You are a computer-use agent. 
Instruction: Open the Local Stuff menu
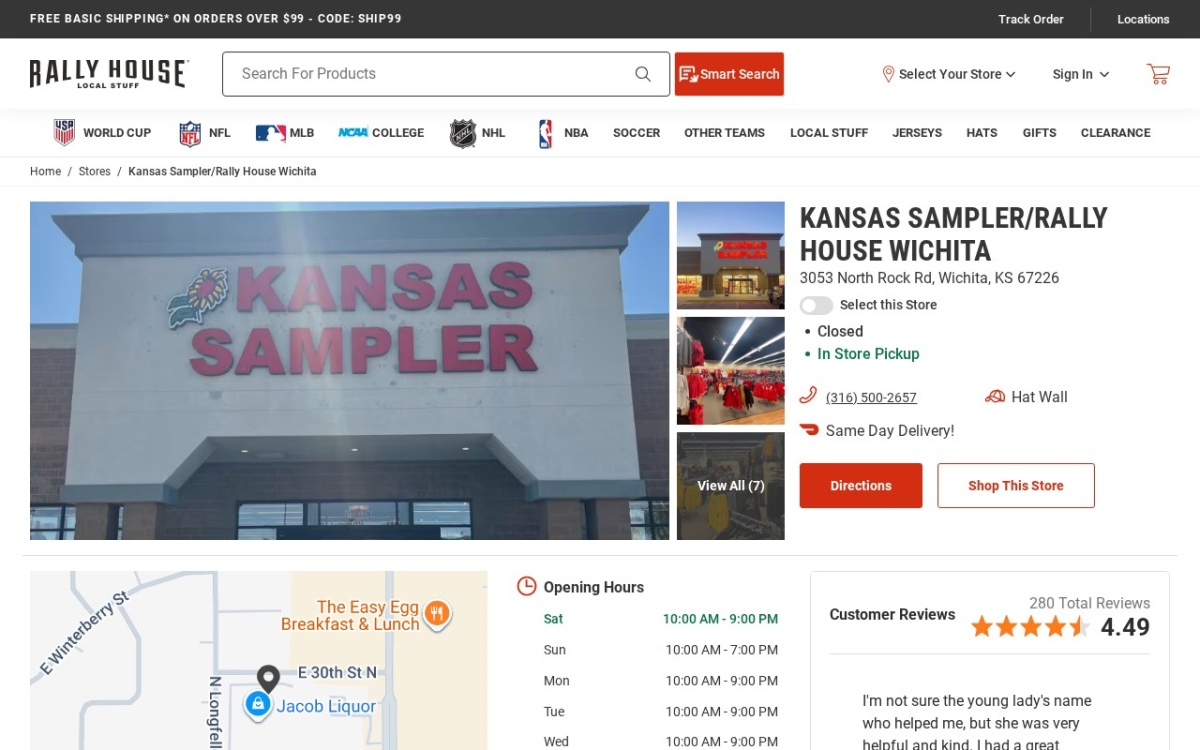pyautogui.click(x=829, y=133)
